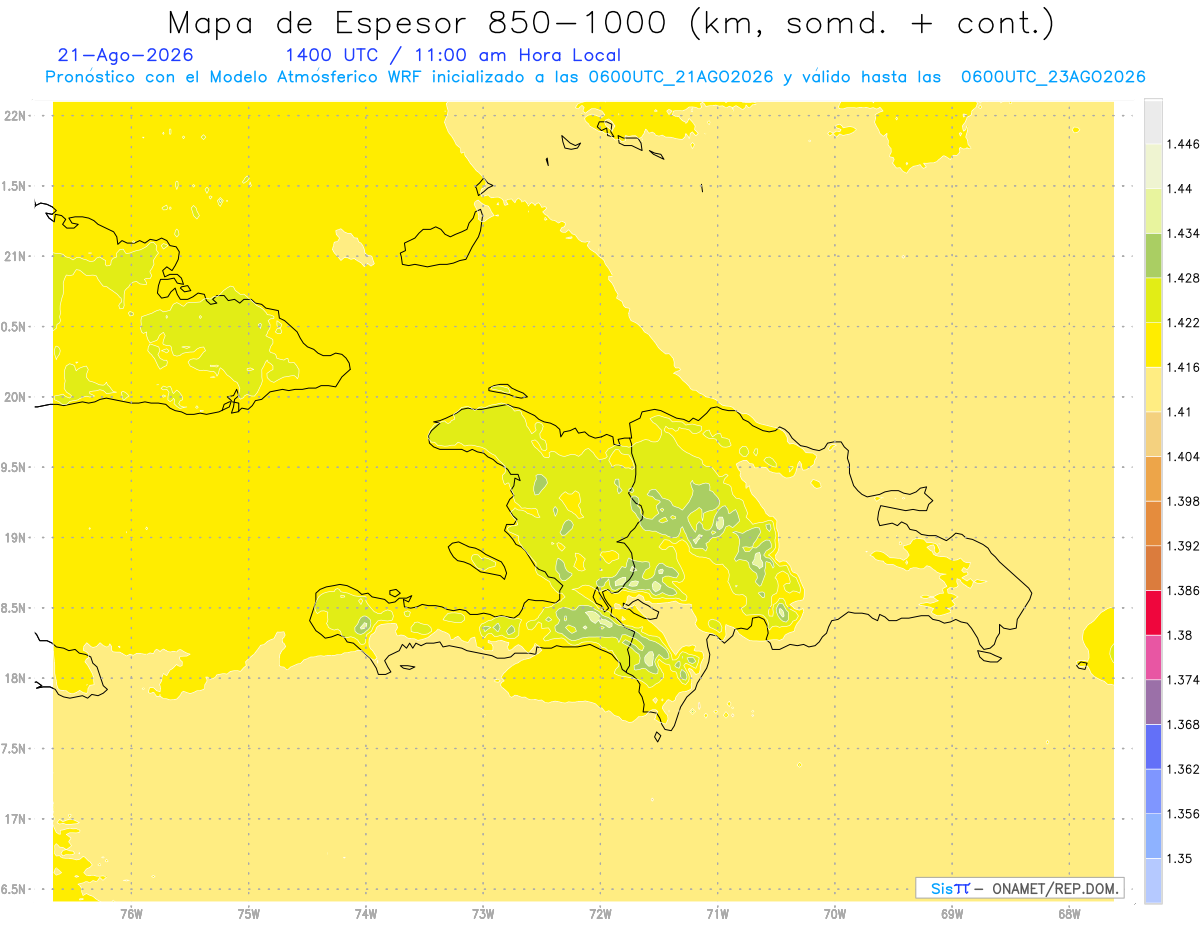Click the 0.5N latitude tick label
Viewport: 1200px width, 927px height.
(x=16, y=327)
